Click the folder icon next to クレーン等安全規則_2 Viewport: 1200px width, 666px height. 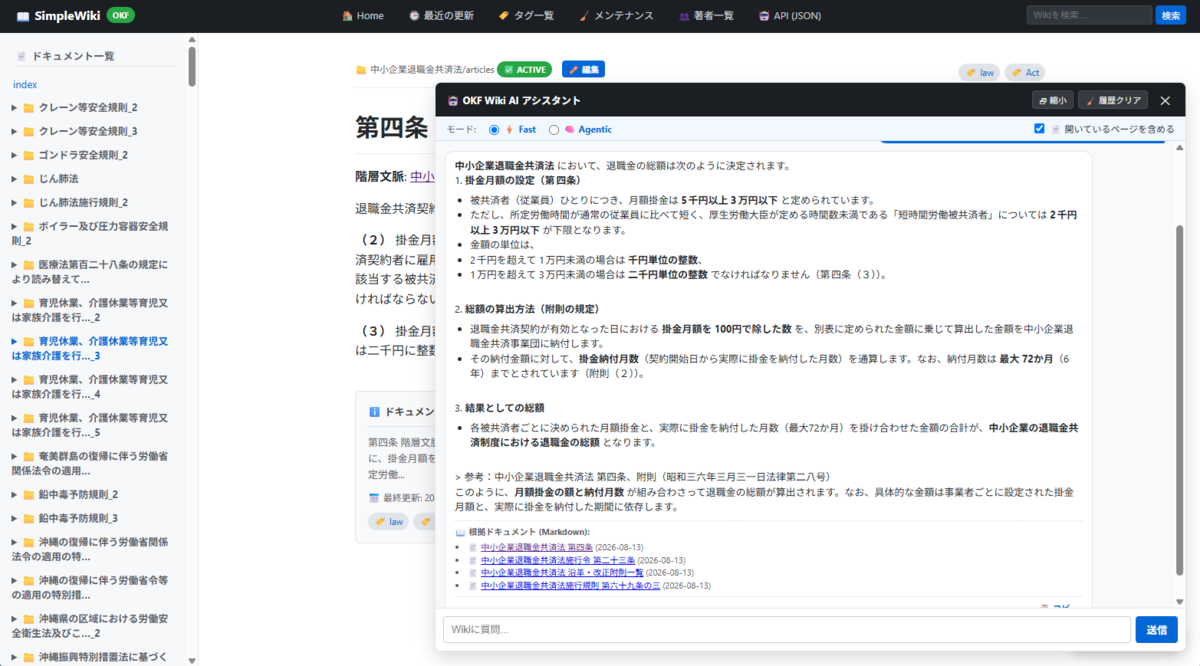(x=29, y=107)
